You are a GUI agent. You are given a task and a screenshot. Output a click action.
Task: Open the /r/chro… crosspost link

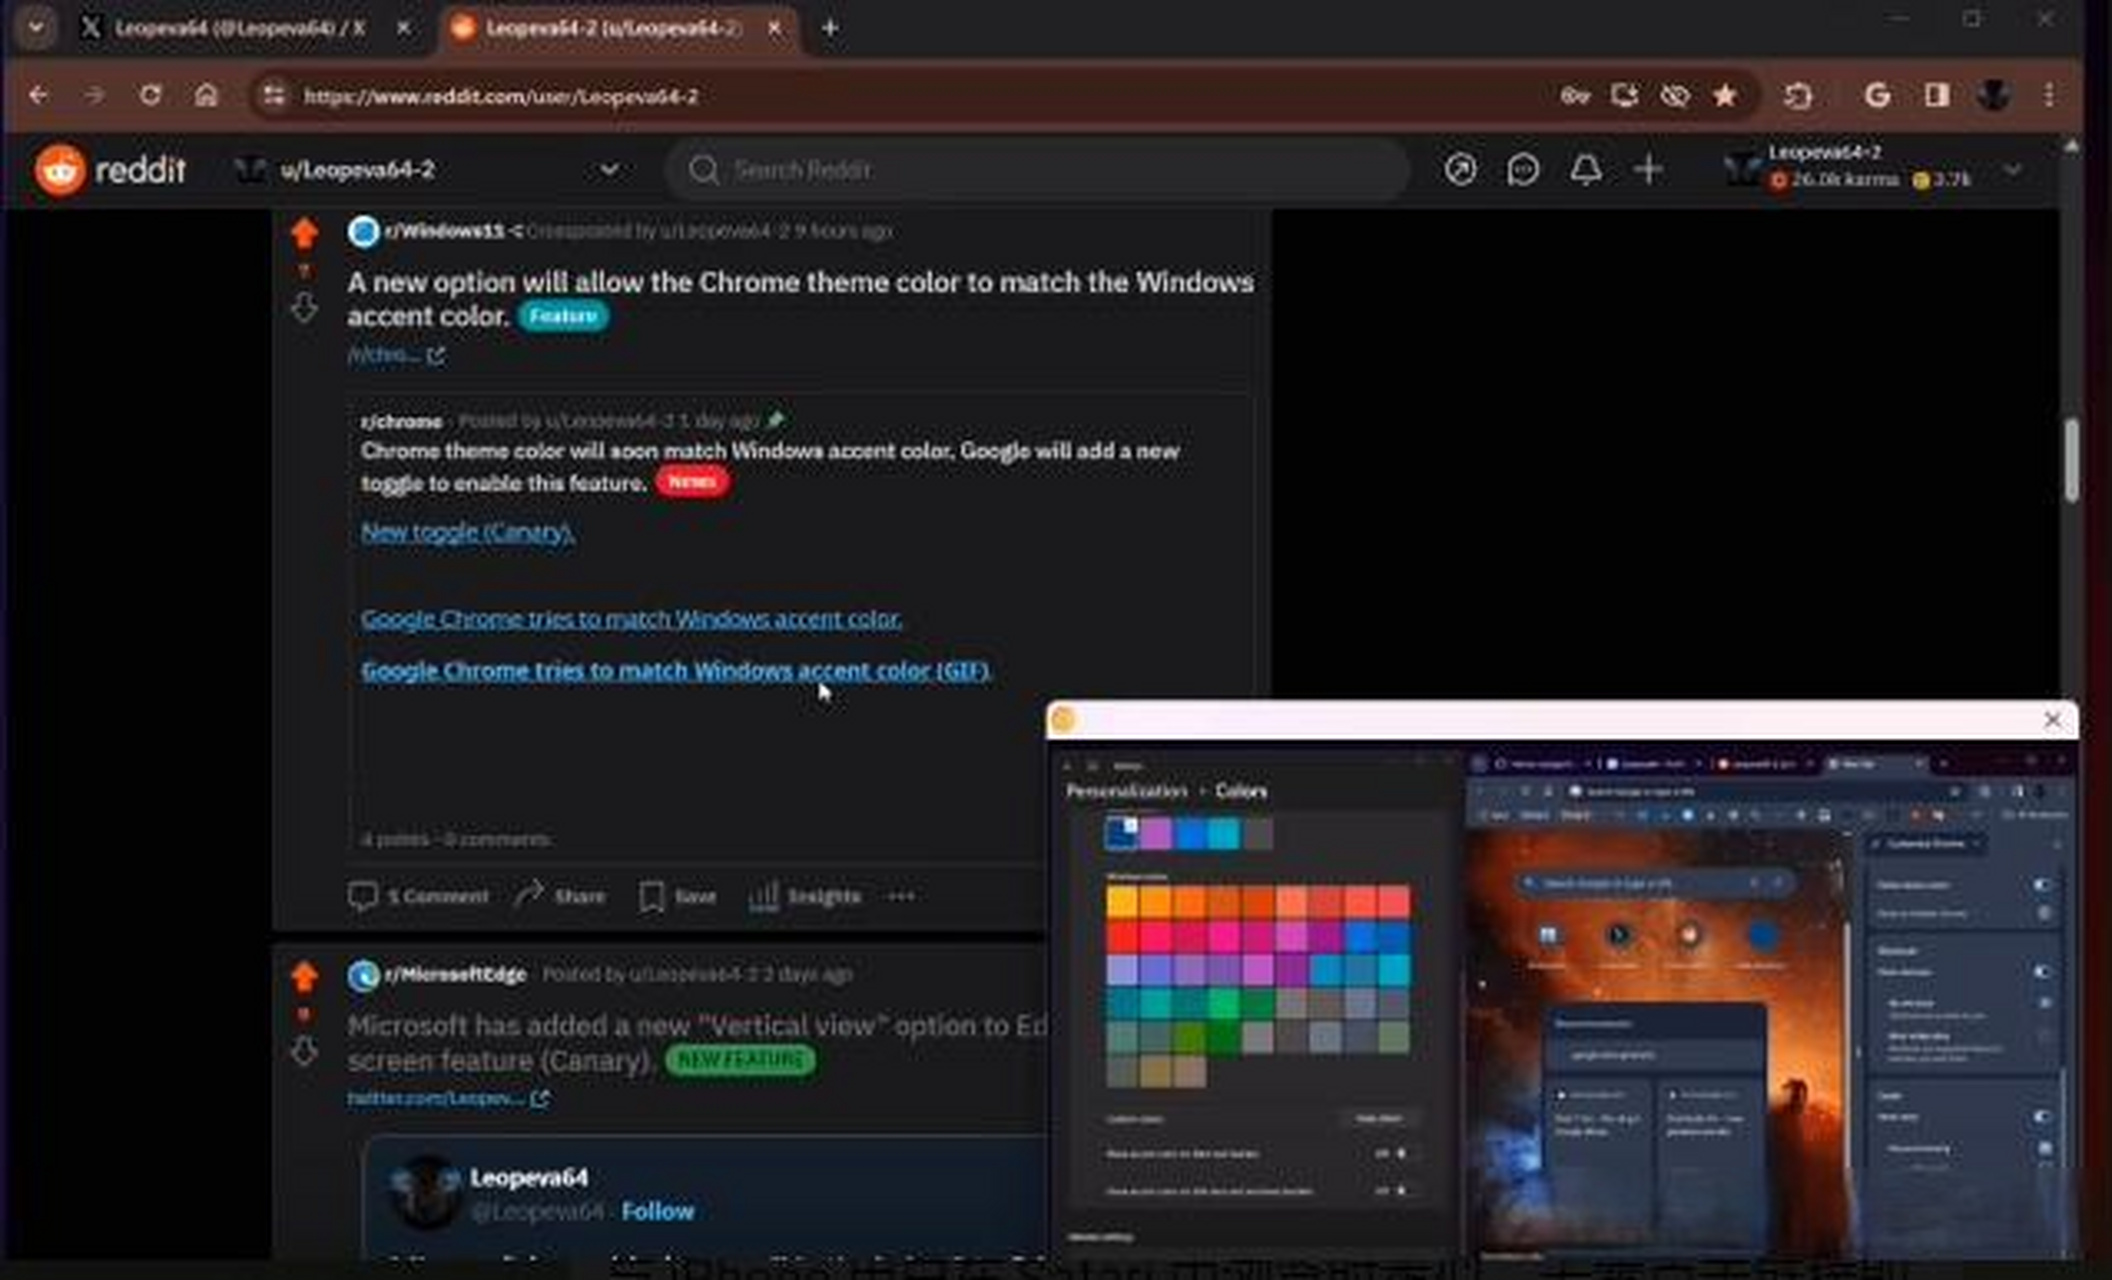[x=396, y=355]
